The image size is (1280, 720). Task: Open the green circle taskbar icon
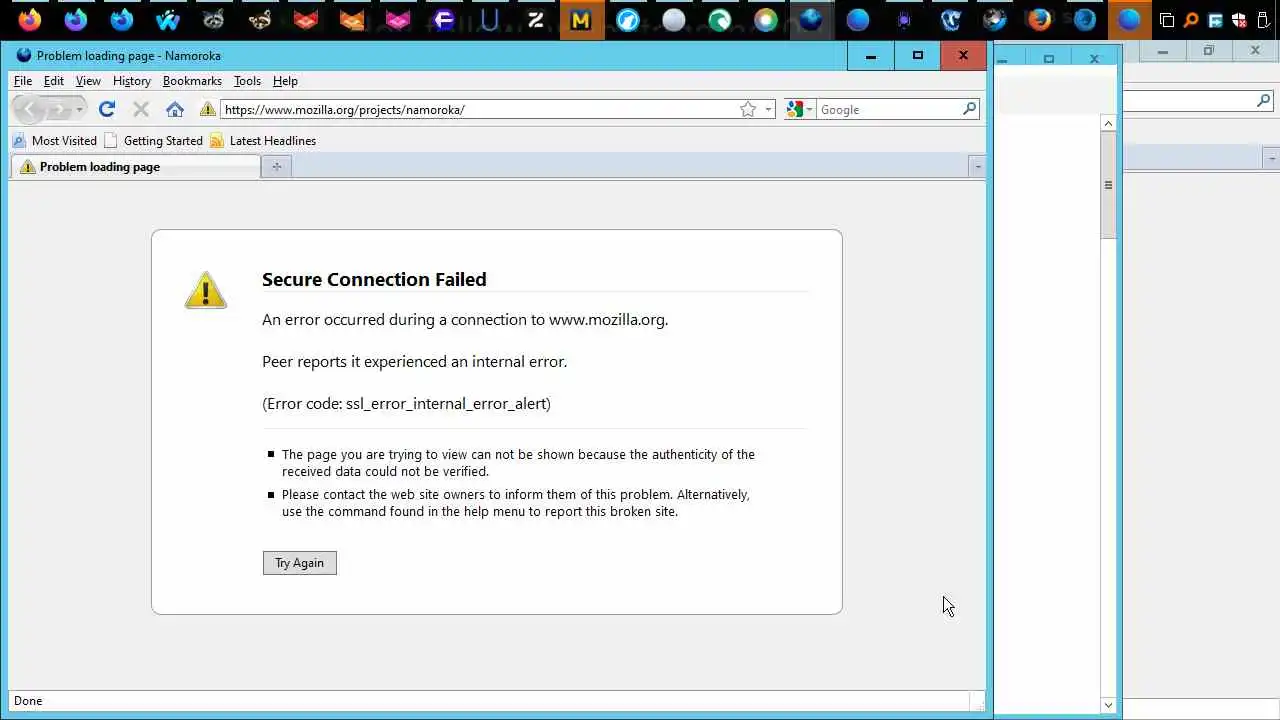click(720, 20)
